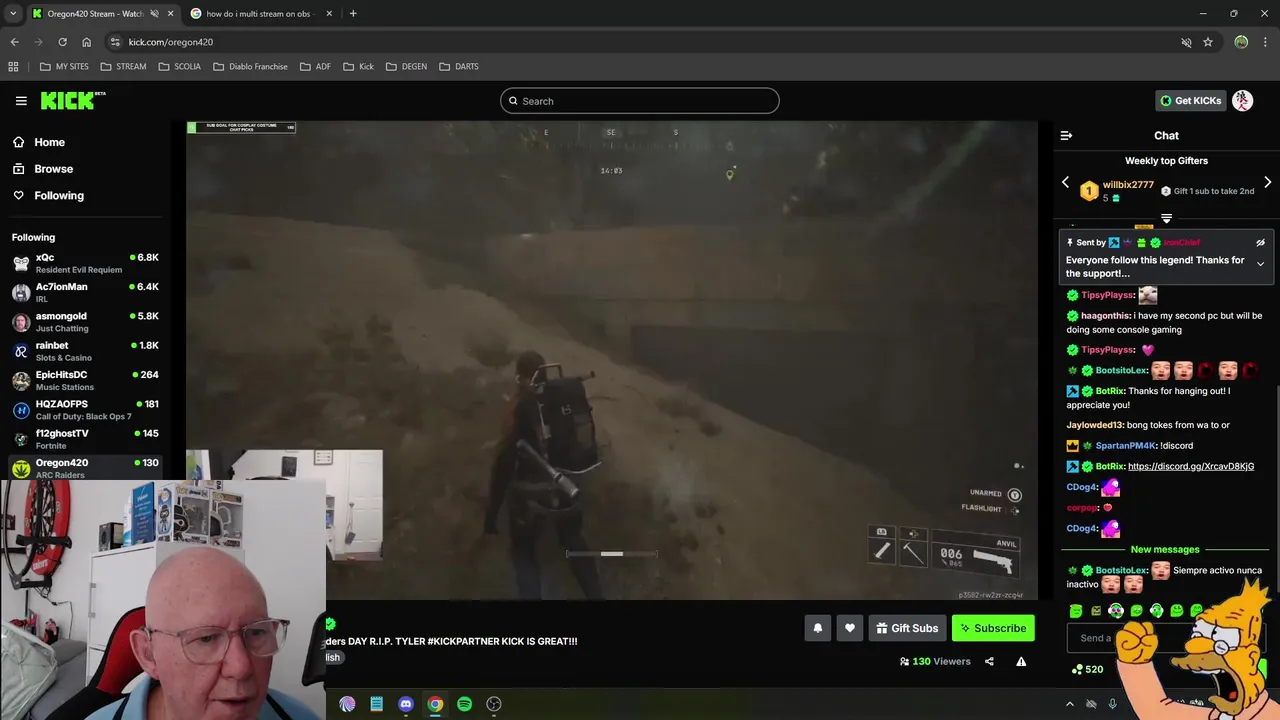Click the browser address bar
1280x720 pixels.
pyautogui.click(x=640, y=42)
